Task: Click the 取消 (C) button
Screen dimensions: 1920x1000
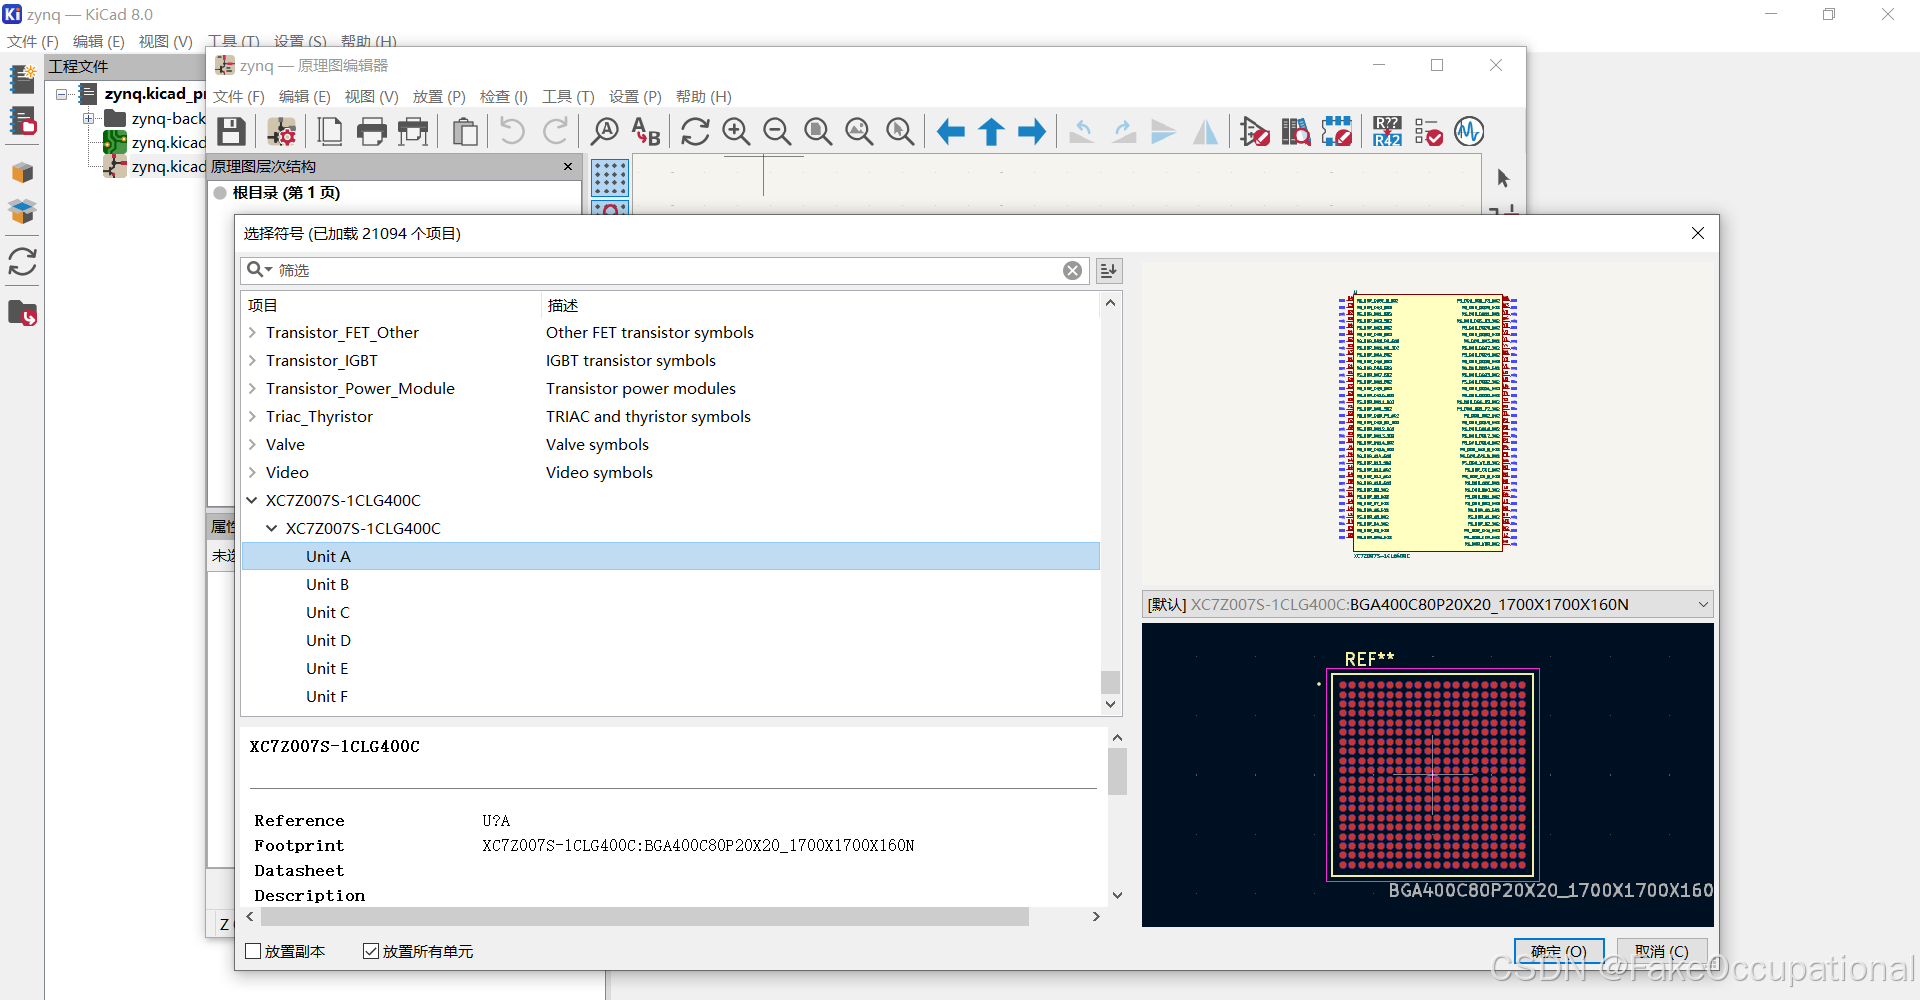Action: pos(1661,951)
